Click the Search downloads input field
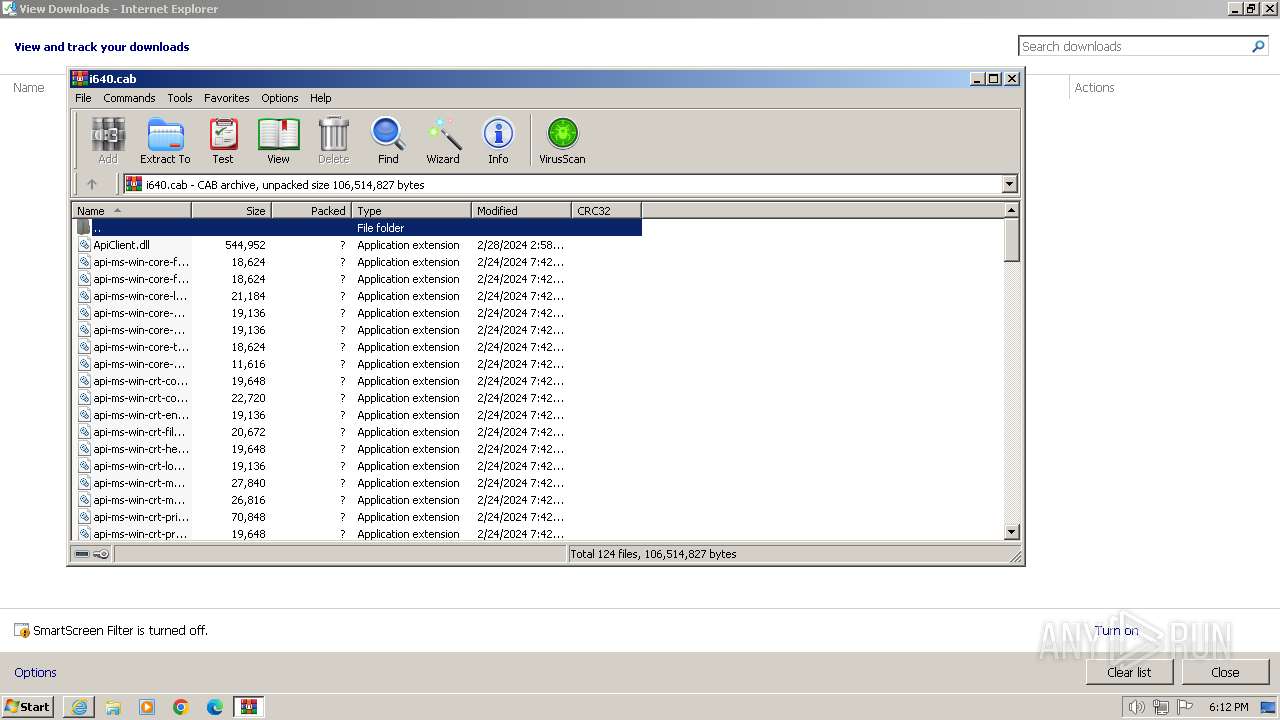Image resolution: width=1280 pixels, height=720 pixels. [1134, 46]
